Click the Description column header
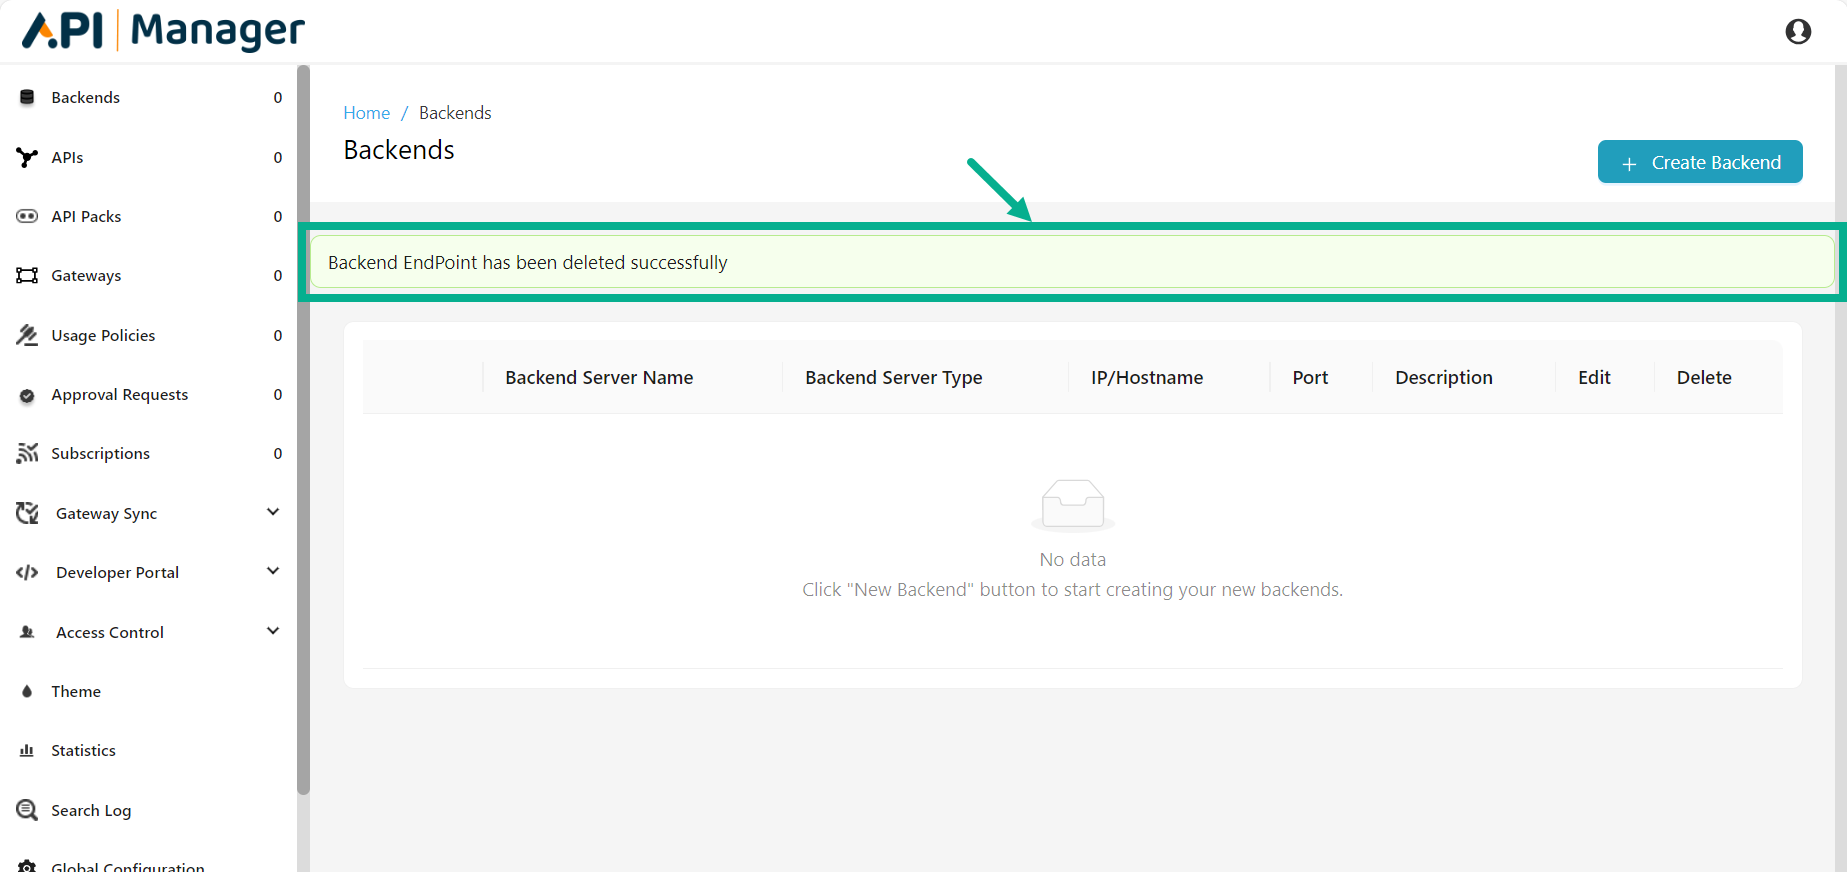Viewport: 1847px width, 872px height. 1444,377
